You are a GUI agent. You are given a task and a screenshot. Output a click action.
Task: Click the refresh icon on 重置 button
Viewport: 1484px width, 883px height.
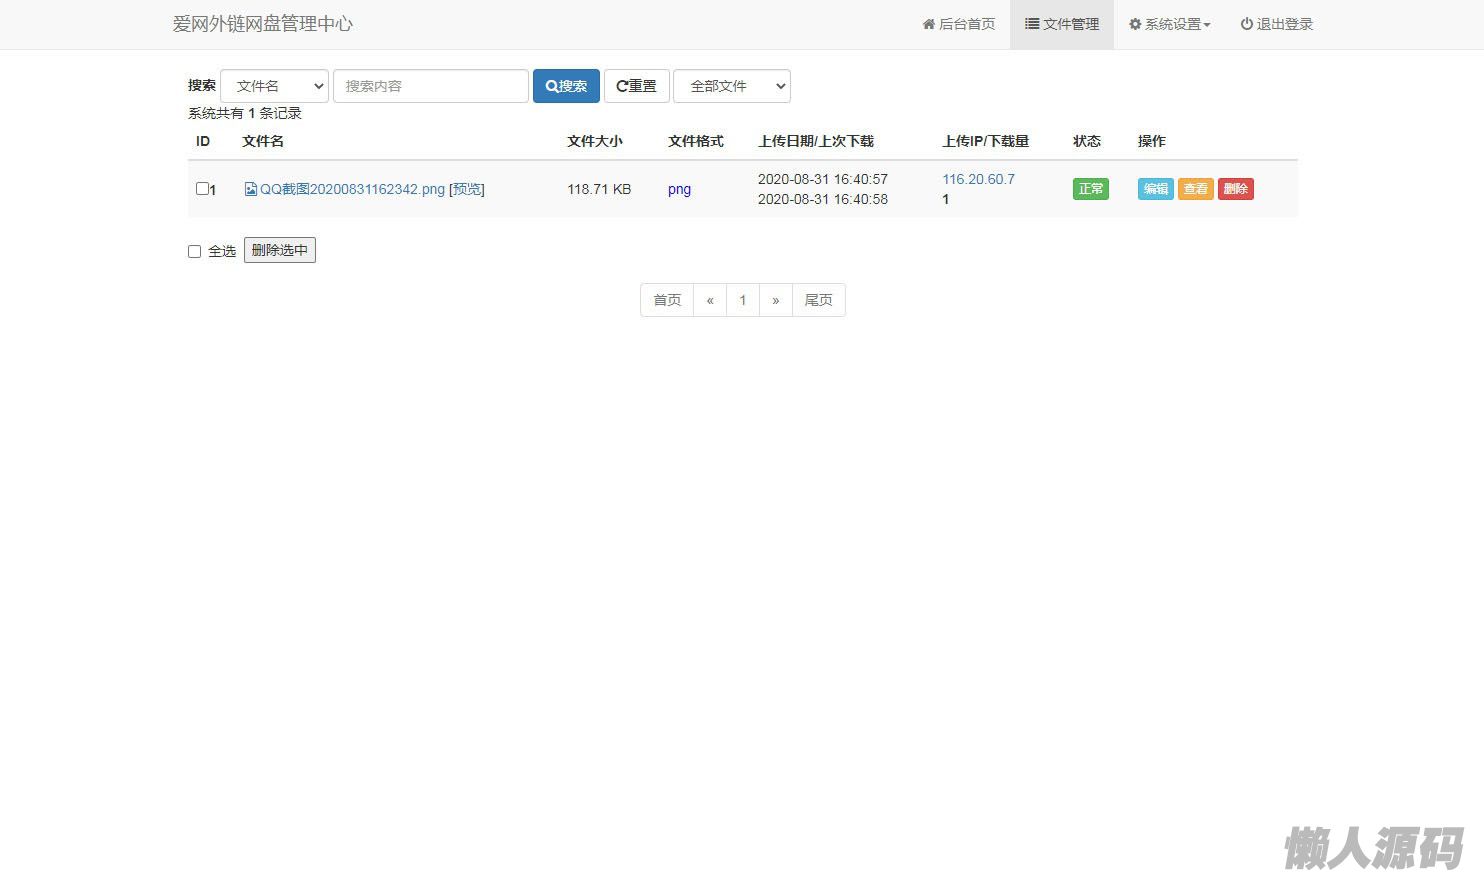tap(622, 86)
